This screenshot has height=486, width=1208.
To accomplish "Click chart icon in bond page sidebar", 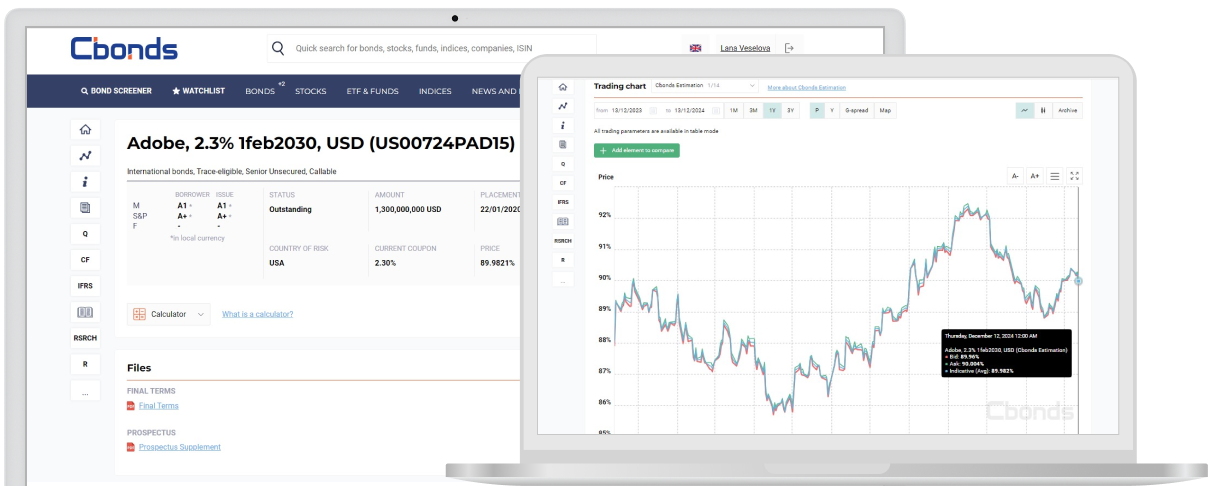I will point(85,156).
